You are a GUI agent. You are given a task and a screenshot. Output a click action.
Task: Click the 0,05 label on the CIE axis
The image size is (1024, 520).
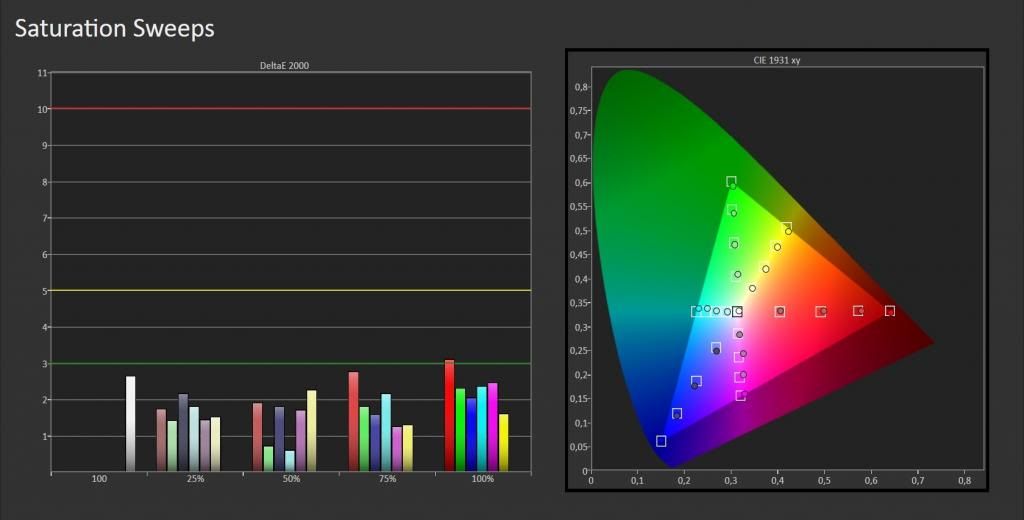[581, 447]
